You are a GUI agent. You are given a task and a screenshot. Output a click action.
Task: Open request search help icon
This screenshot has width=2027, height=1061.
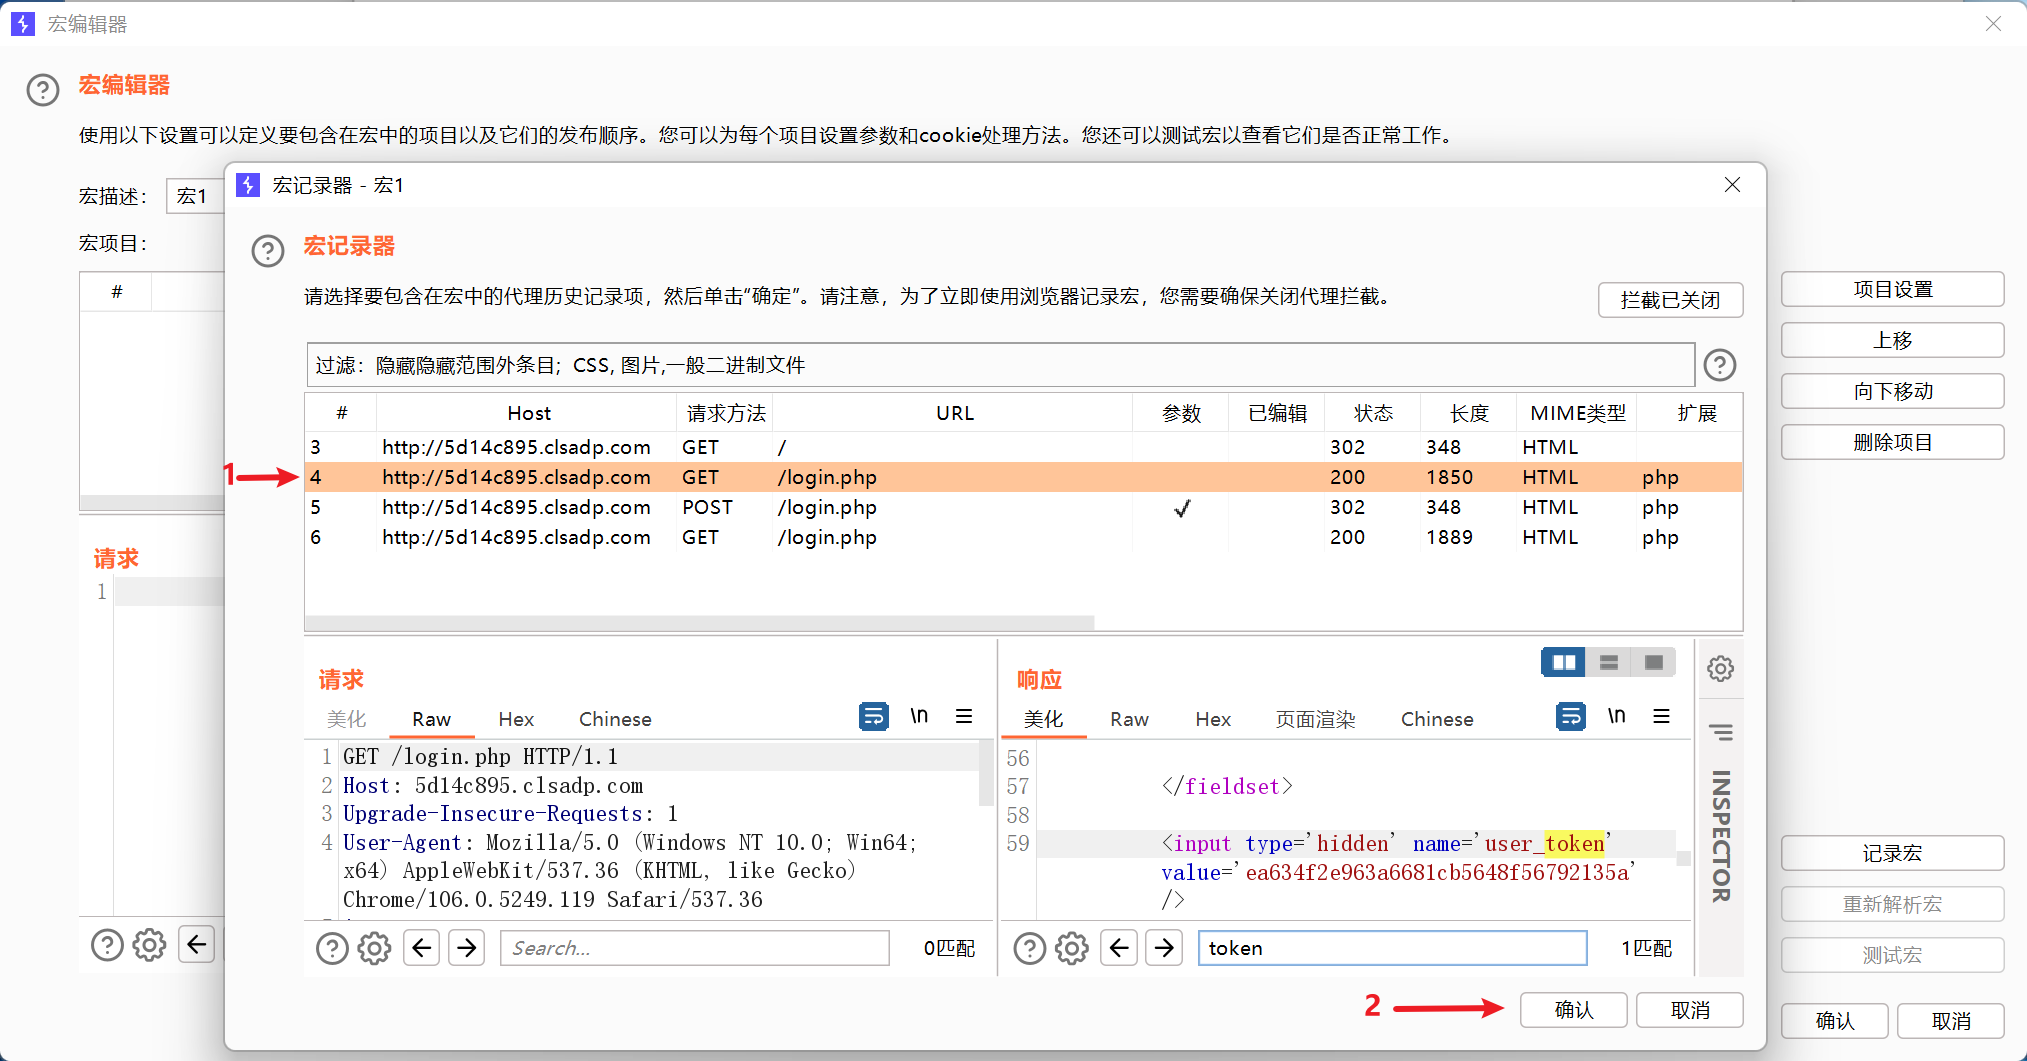(332, 948)
